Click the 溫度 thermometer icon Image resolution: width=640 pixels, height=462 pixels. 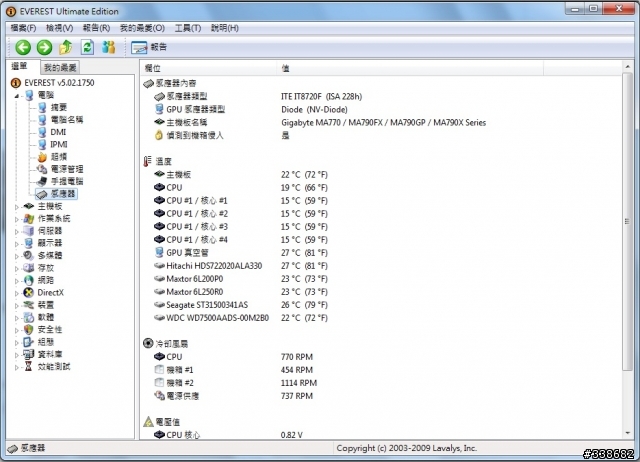click(x=147, y=161)
